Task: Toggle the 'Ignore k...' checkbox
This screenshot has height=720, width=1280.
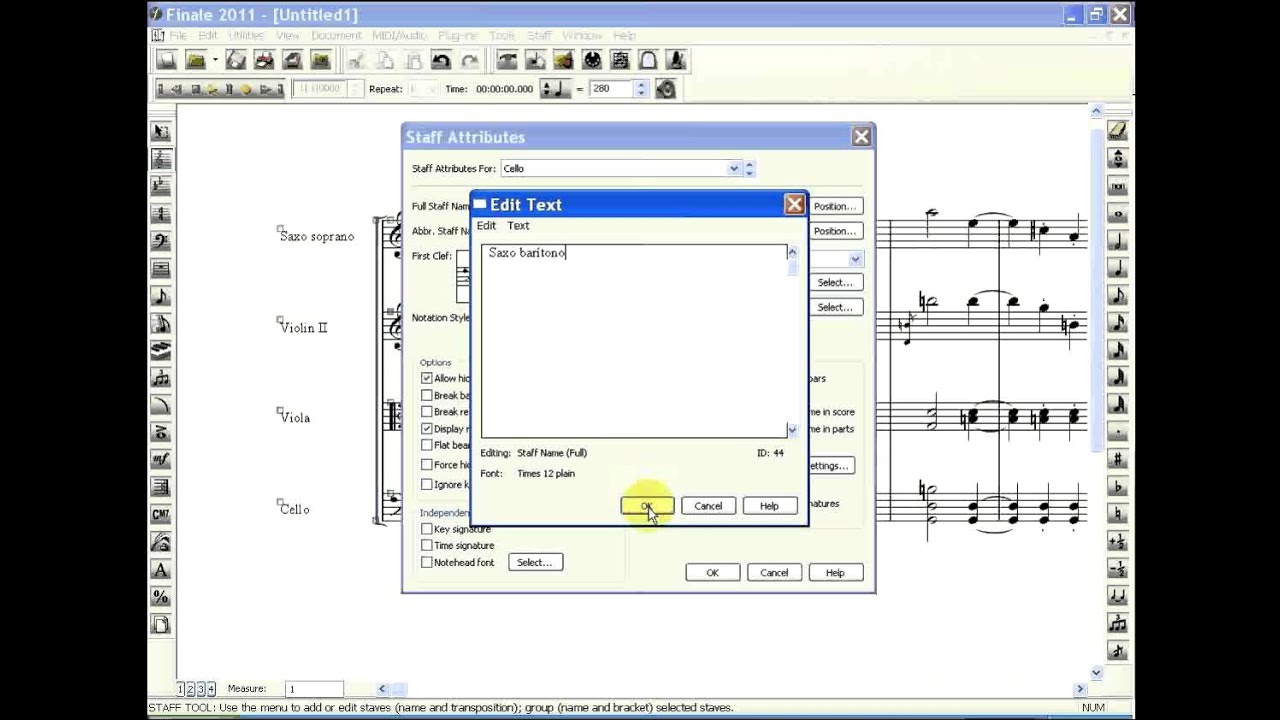Action: (x=427, y=484)
